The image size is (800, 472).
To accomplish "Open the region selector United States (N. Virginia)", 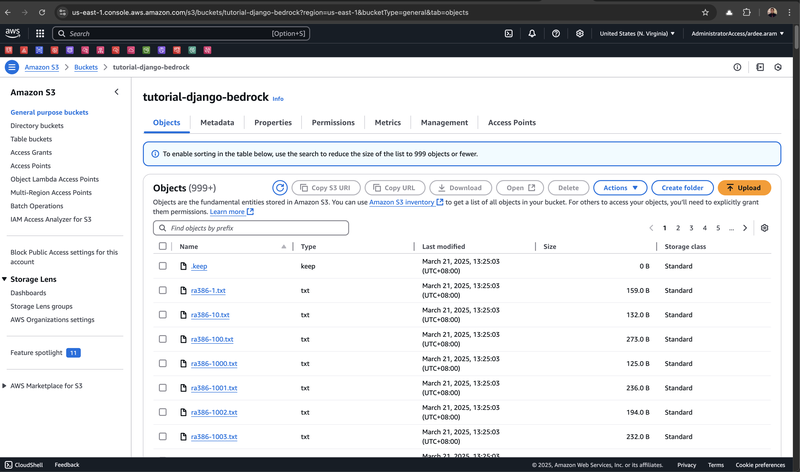I will (637, 34).
